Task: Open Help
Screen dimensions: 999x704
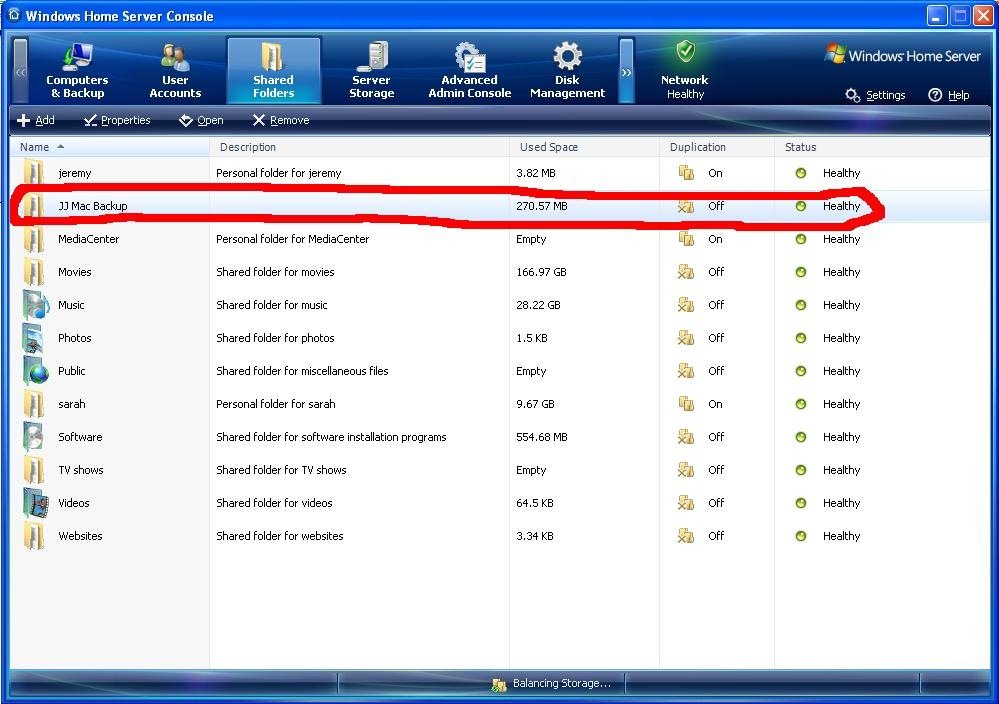Action: (x=949, y=95)
